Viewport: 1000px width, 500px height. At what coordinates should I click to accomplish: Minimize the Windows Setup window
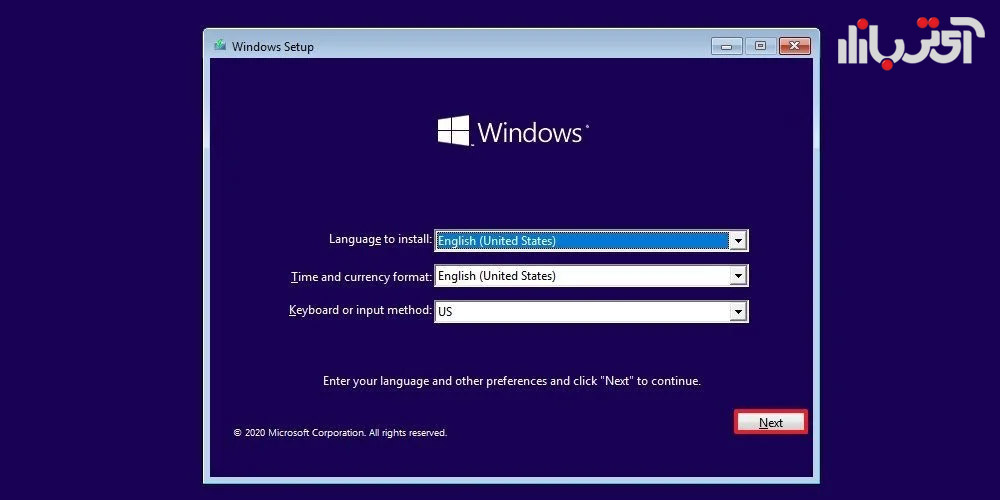pos(726,46)
